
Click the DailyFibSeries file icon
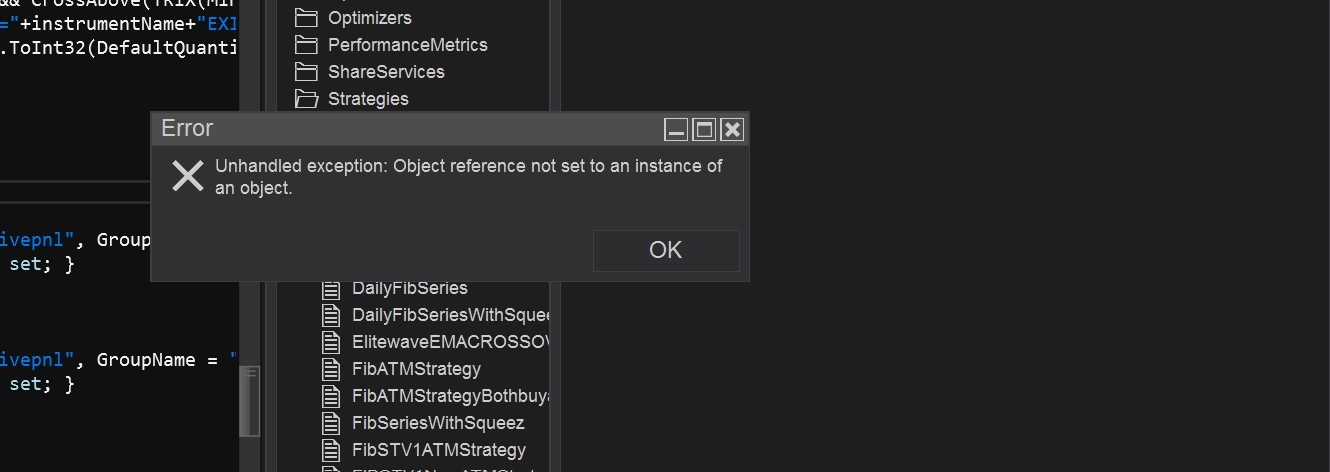pos(332,288)
